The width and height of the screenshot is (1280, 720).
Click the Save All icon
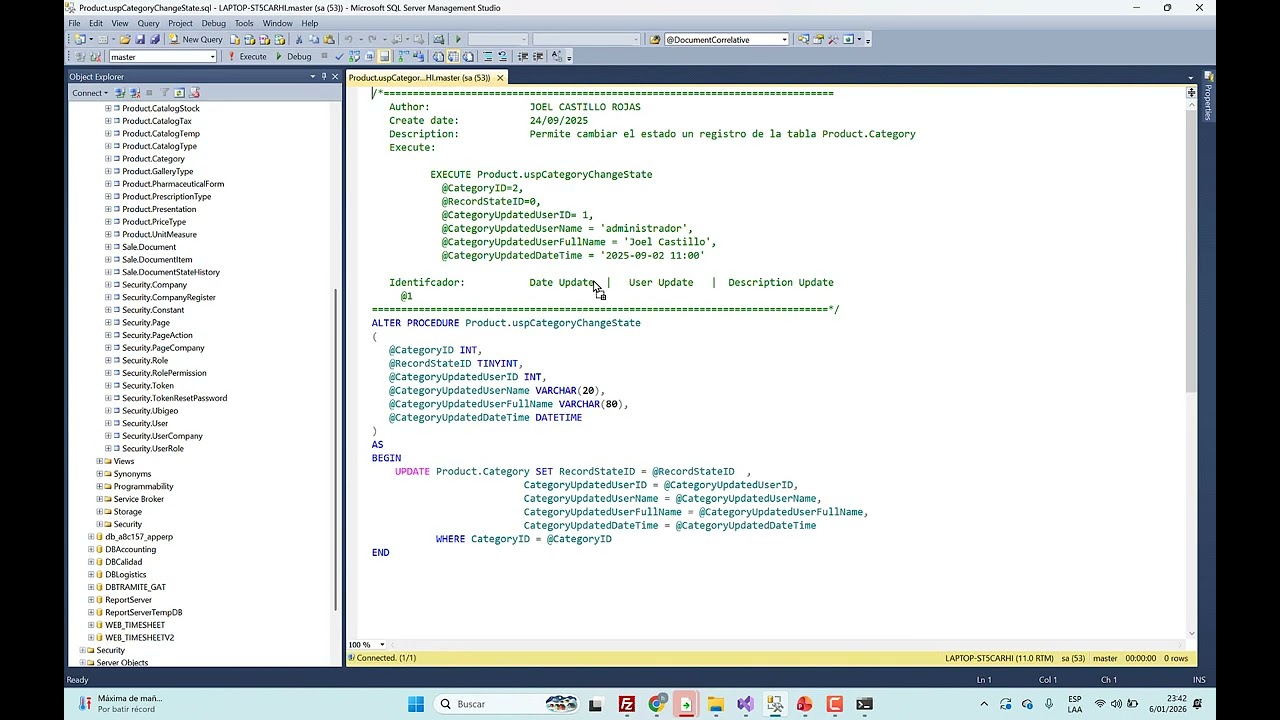click(x=155, y=40)
